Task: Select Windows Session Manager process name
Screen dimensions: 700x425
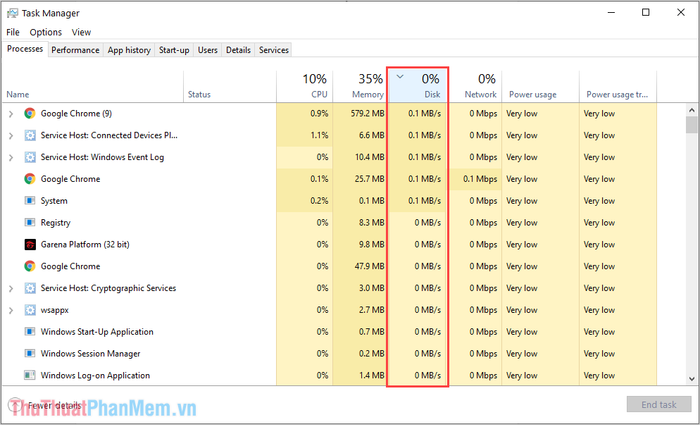Action: pyautogui.click(x=90, y=354)
